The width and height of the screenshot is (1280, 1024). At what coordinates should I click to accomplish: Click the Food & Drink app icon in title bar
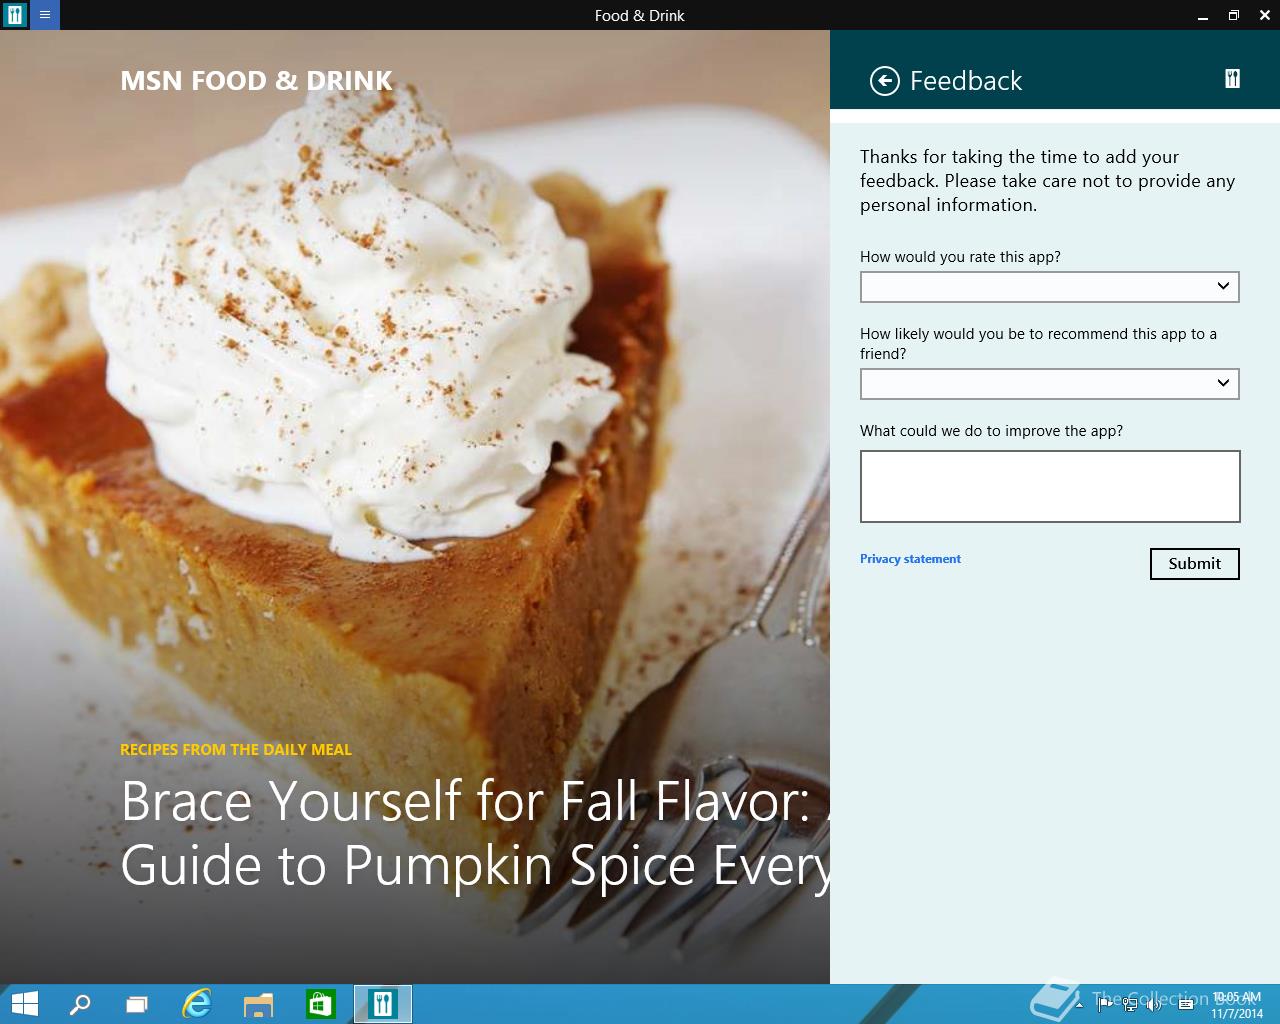click(15, 15)
